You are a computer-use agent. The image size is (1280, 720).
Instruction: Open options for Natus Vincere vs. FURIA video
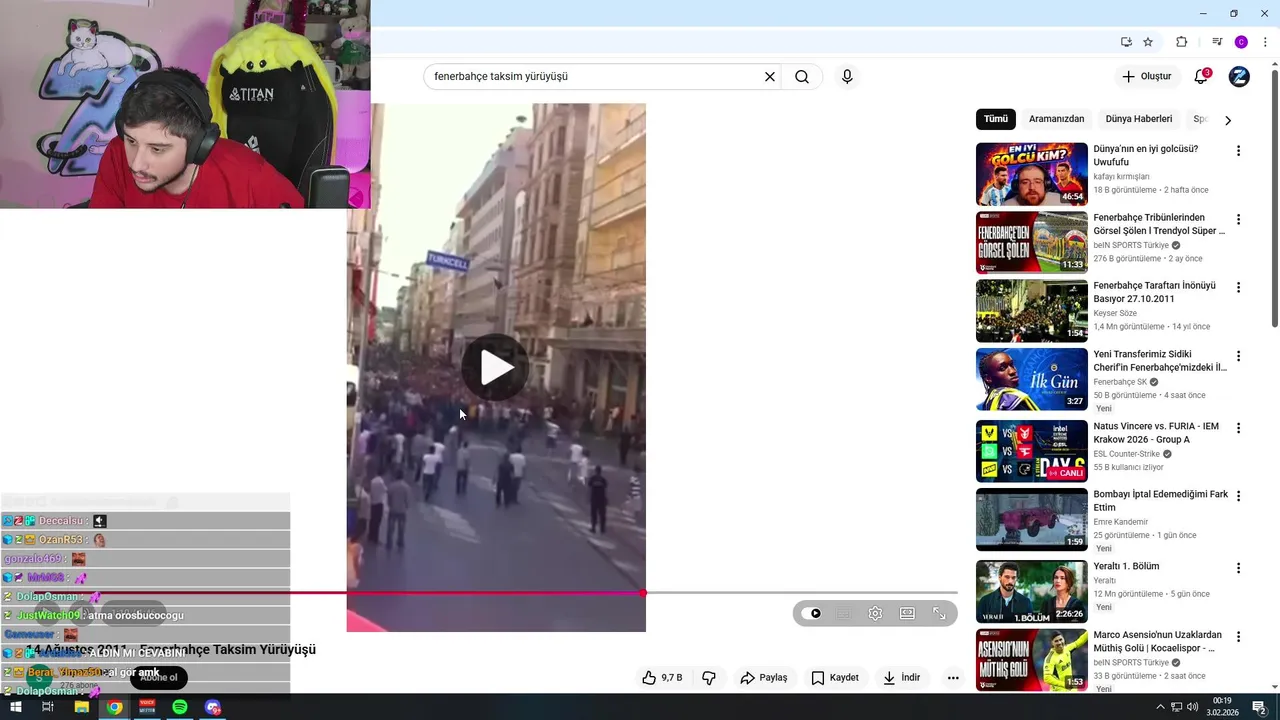pyautogui.click(x=1238, y=428)
